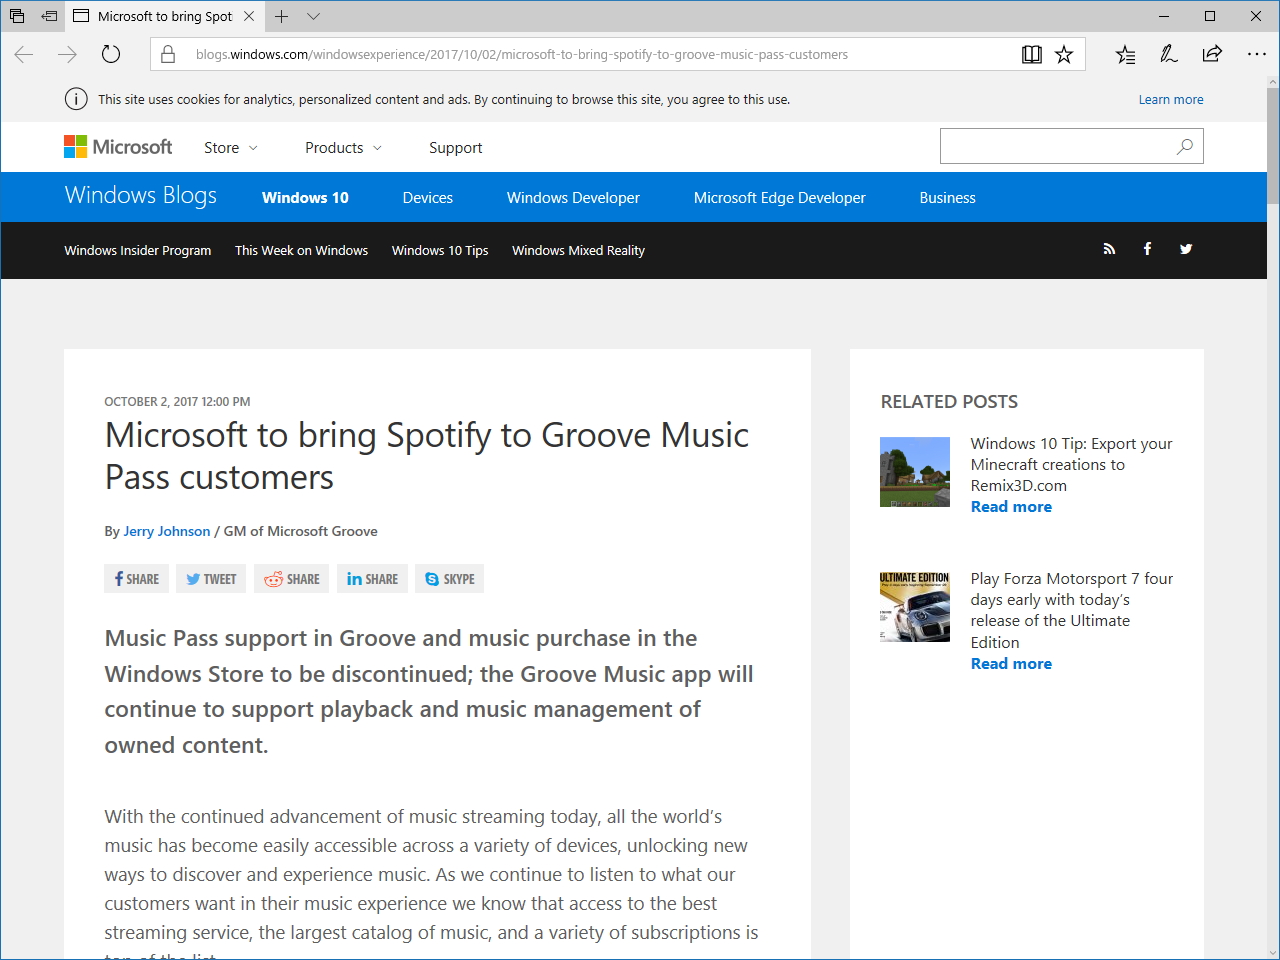Viewport: 1280px width, 960px height.
Task: Click the scrollbar down arrow
Action: [1272, 952]
